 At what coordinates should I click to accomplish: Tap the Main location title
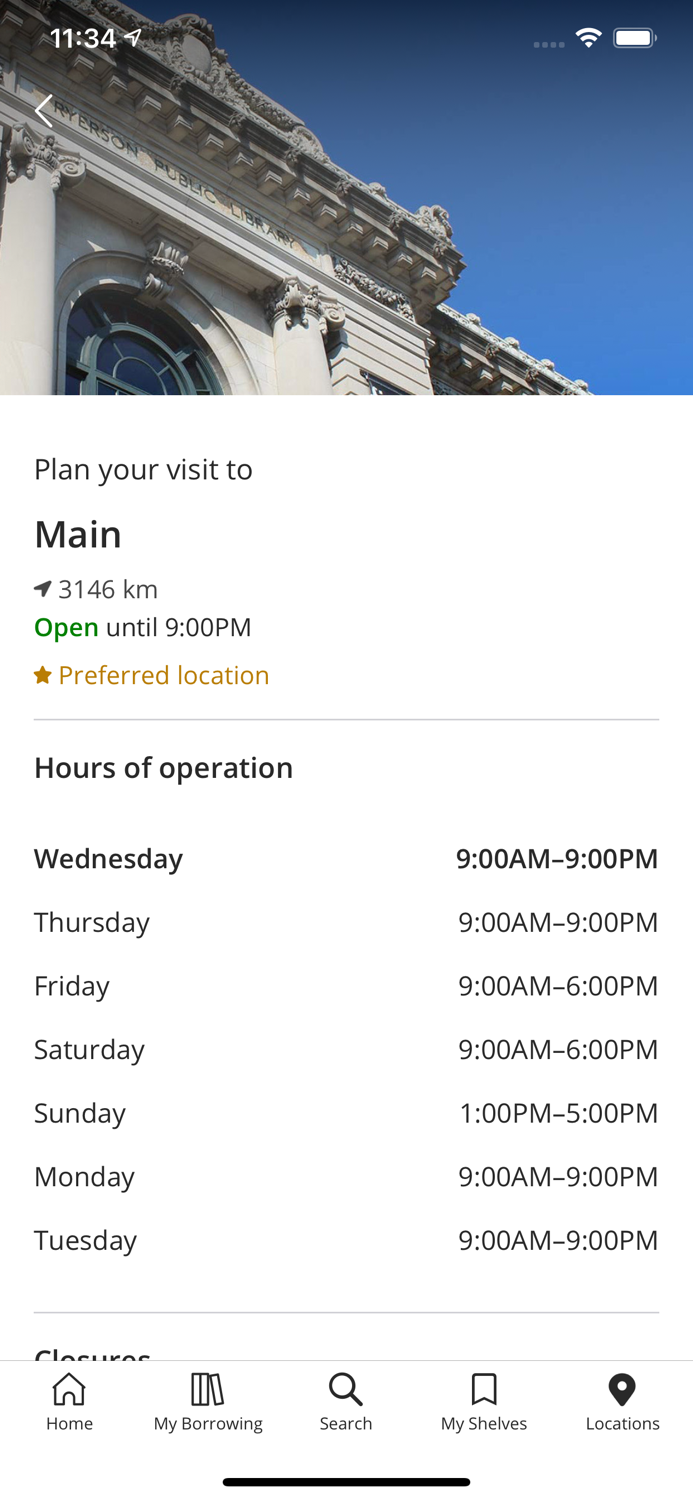click(x=78, y=535)
